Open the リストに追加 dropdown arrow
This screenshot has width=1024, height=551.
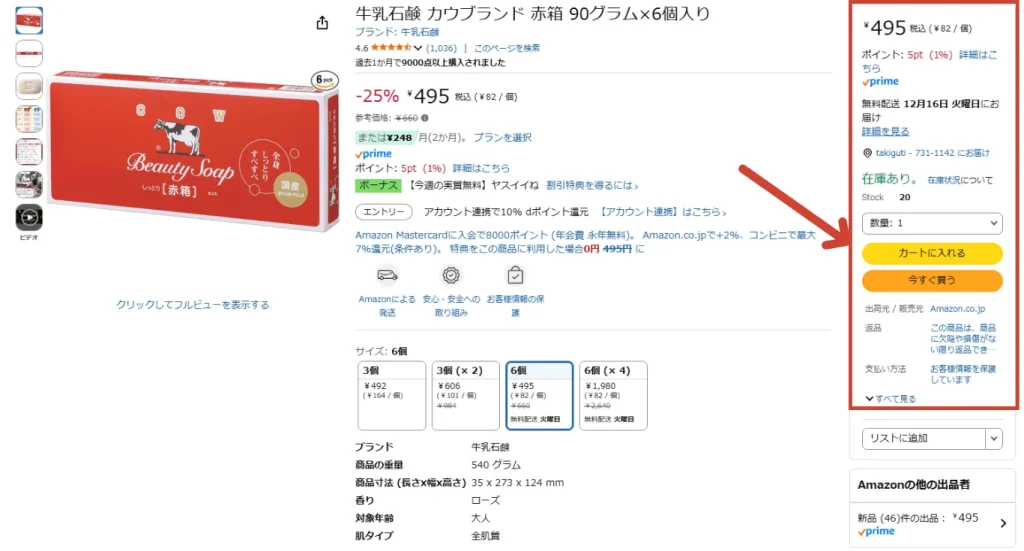tap(993, 439)
